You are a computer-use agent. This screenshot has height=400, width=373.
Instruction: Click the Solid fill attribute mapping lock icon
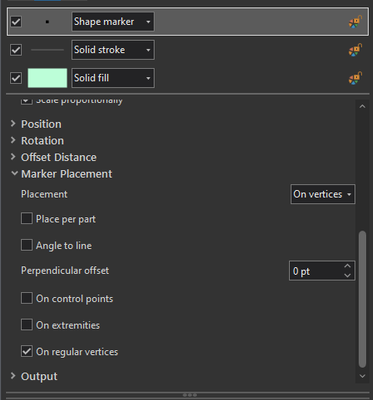(x=355, y=78)
